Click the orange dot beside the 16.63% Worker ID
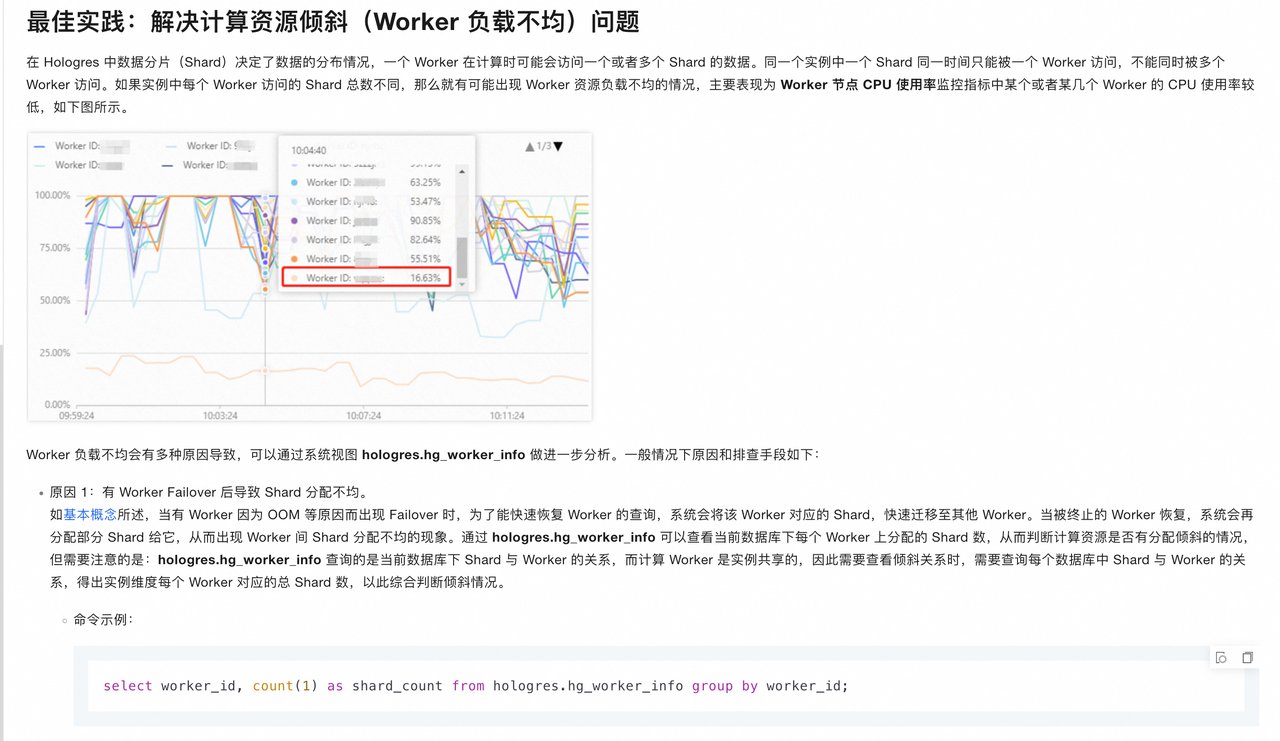Screen dimensions: 1280x741 pos(294,278)
